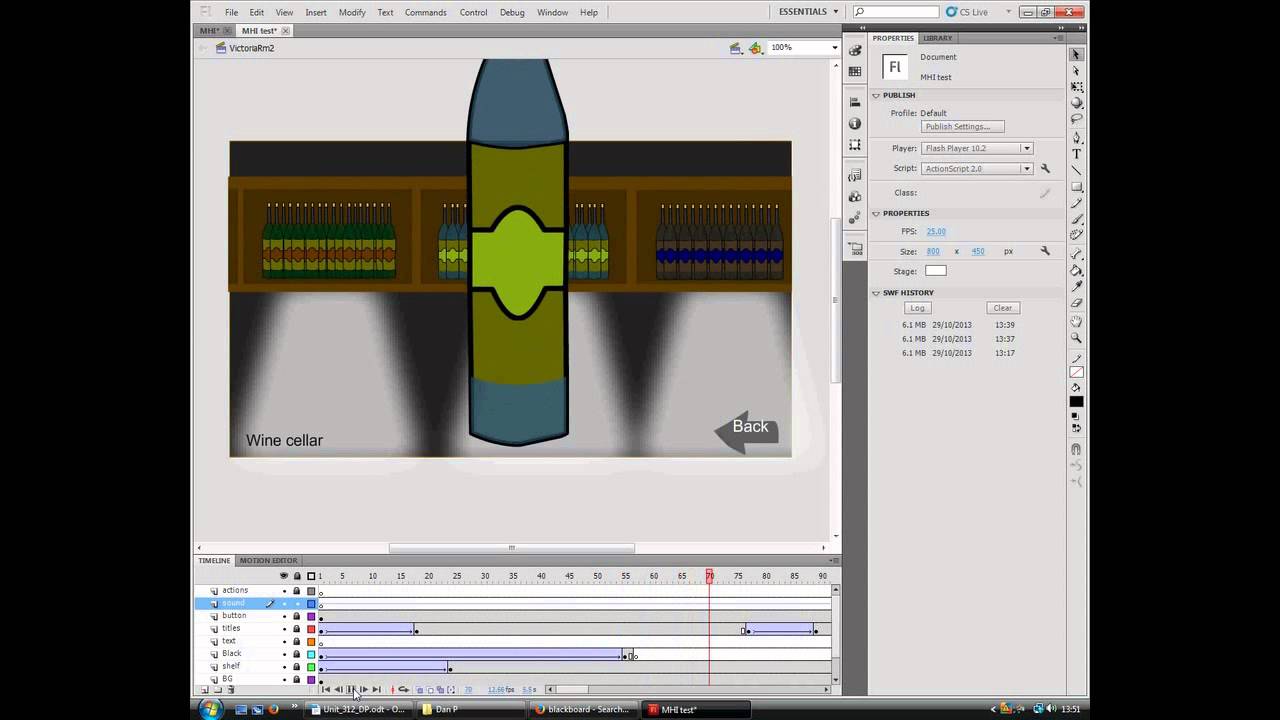Click the black fill color swatch

(x=1076, y=402)
